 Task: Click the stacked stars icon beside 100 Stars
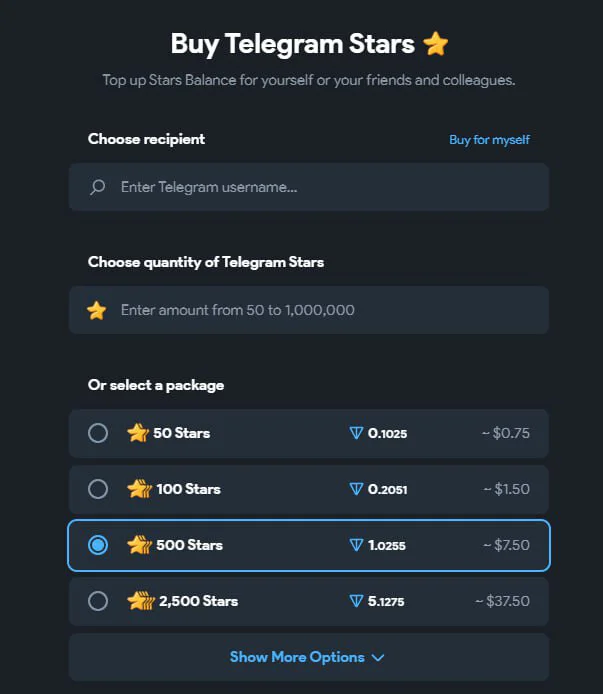coord(139,489)
